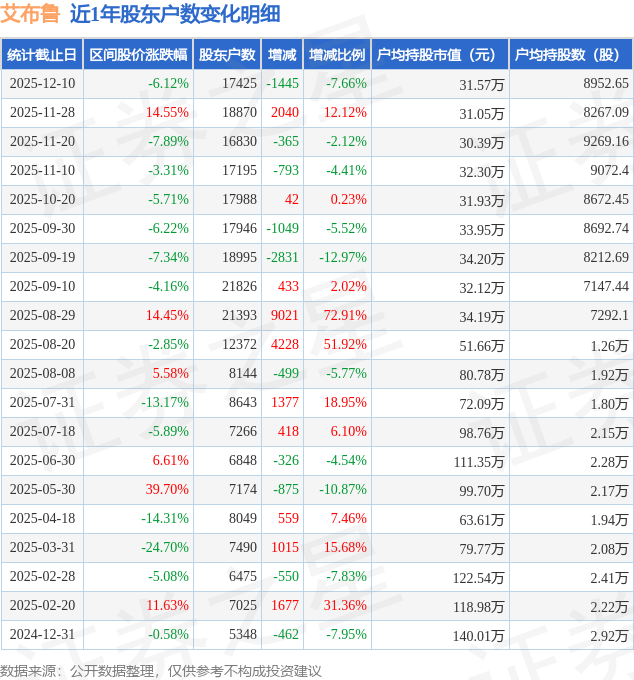The image size is (634, 680).
Task: Click the 艾布鲁 stock name in the title
Action: (30, 14)
